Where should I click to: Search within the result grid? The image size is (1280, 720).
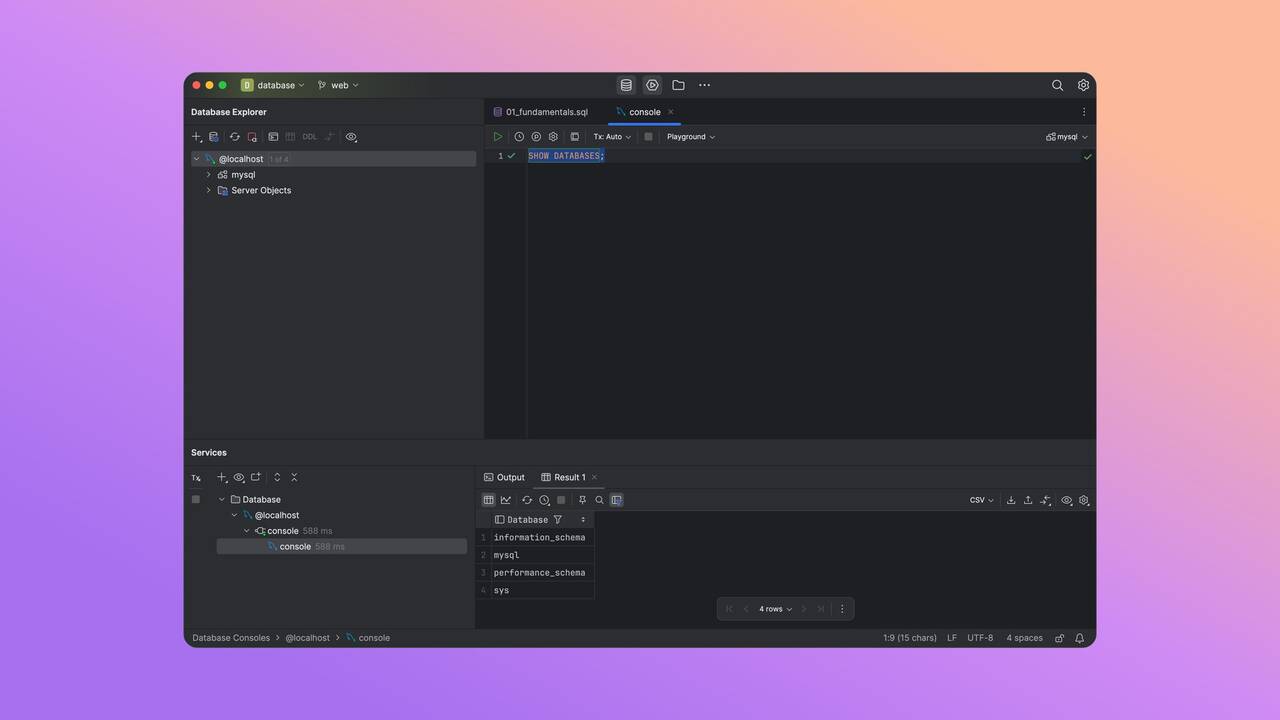599,500
